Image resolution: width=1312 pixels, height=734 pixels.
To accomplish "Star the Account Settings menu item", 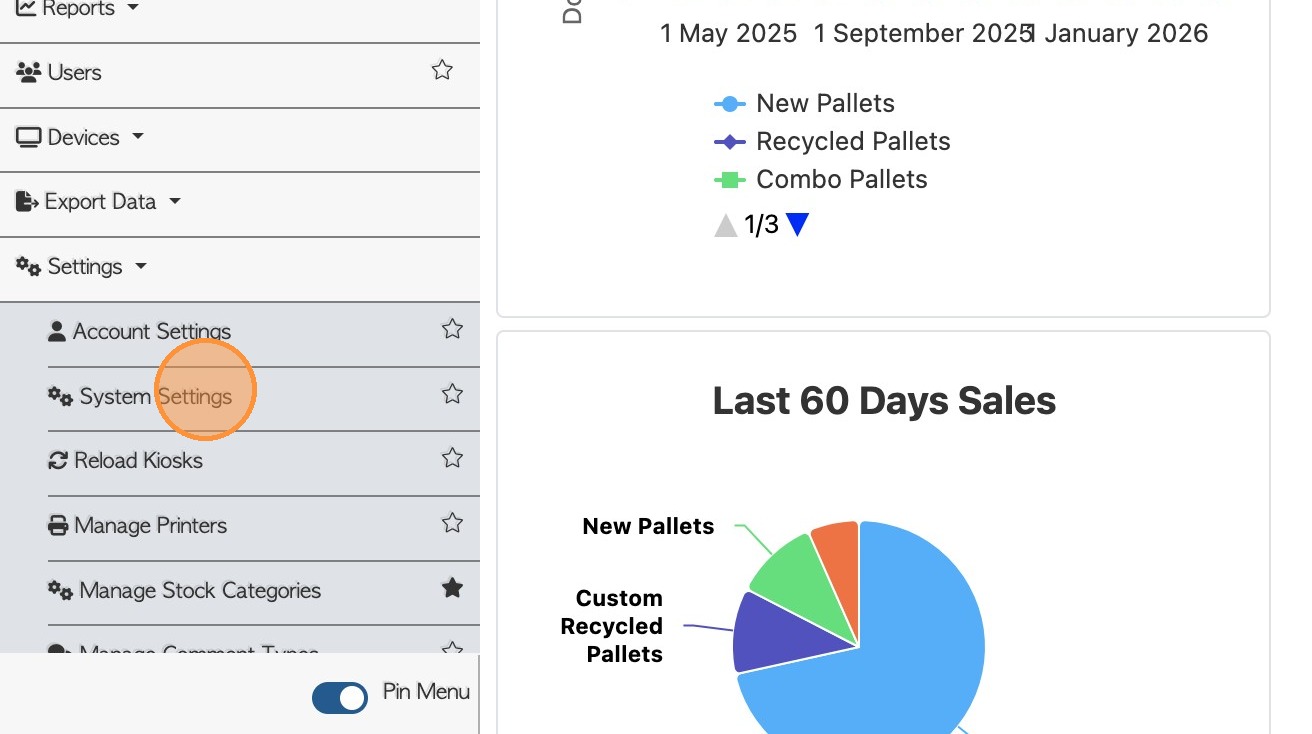I will point(452,329).
